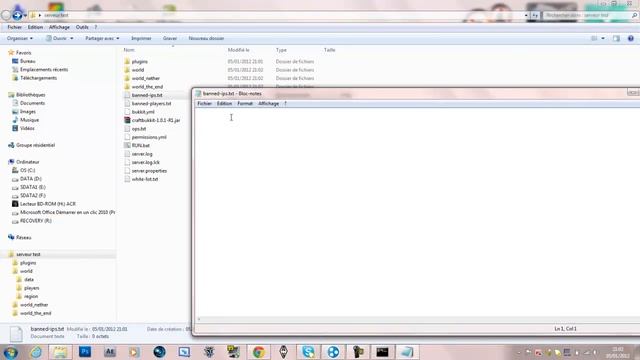This screenshot has height=360, width=640.
Task: Launch Photoshop from the taskbar
Action: (85, 352)
